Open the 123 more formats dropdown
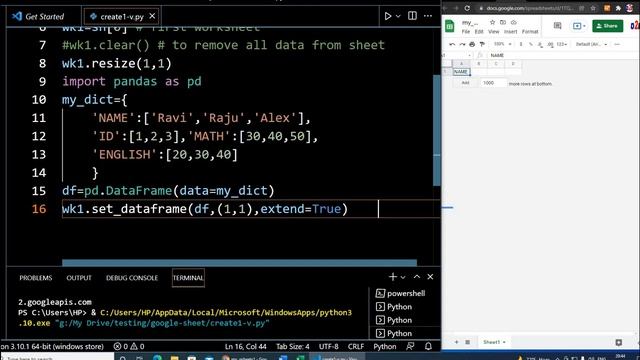Viewport: 640px width, 360px height. tap(562, 44)
